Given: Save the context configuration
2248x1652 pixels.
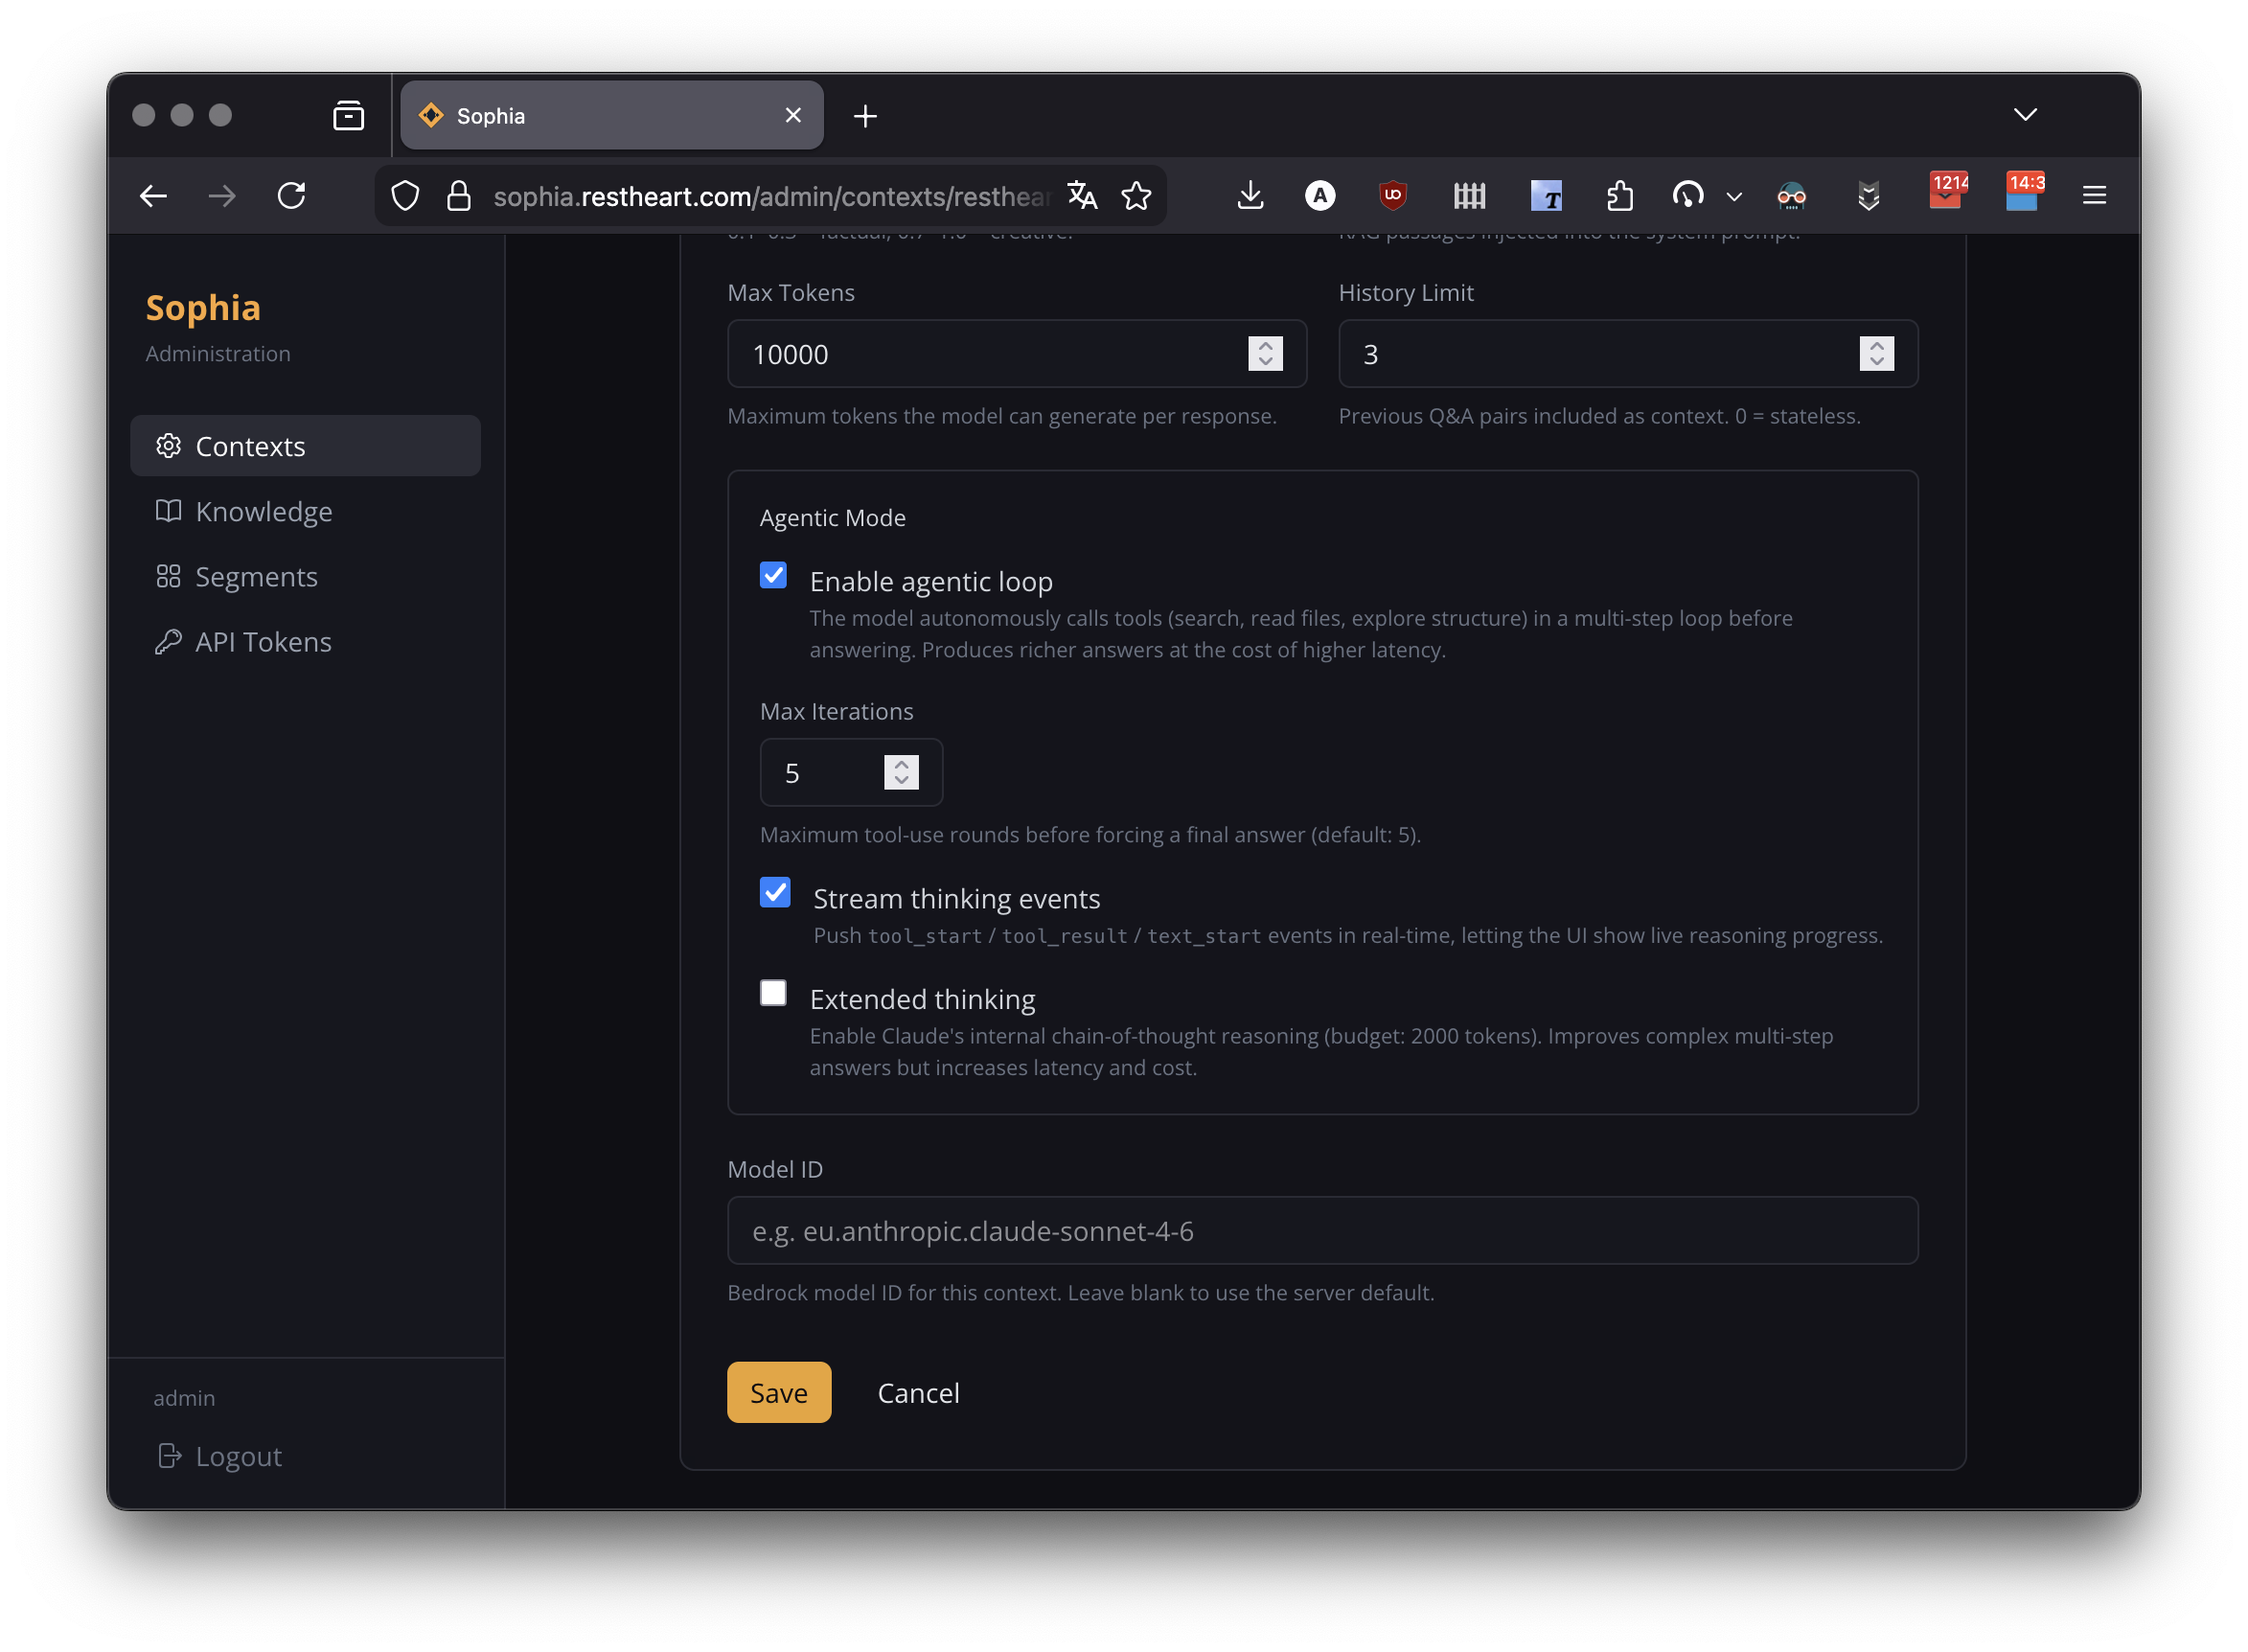Looking at the screenshot, I should point(778,1392).
